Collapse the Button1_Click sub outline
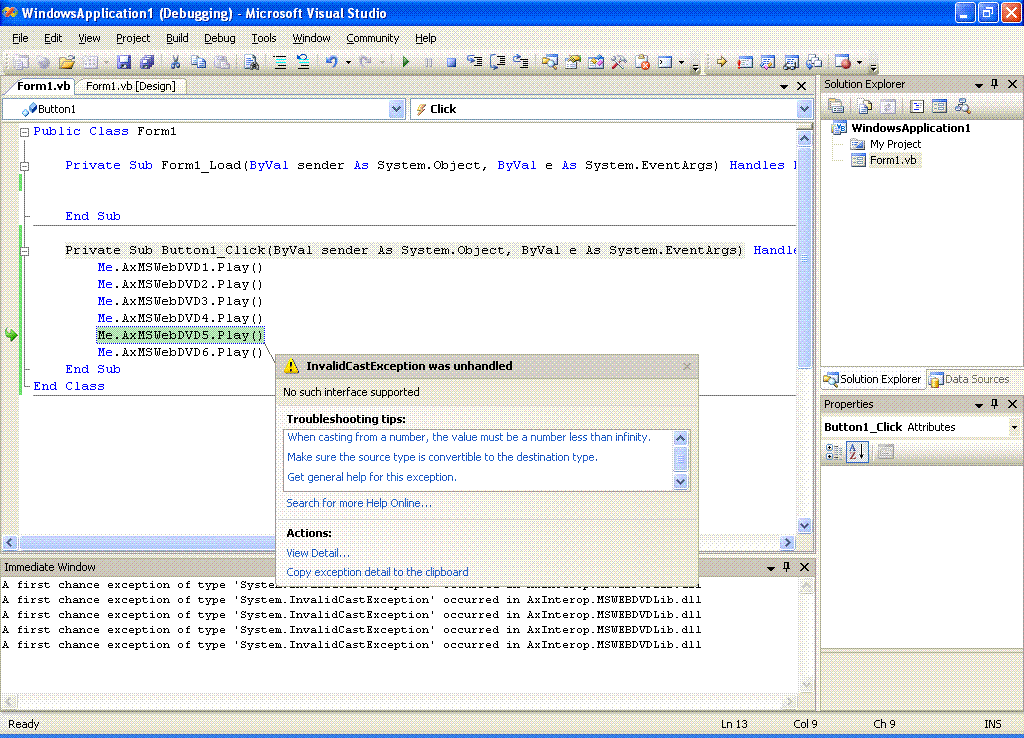 (x=24, y=251)
